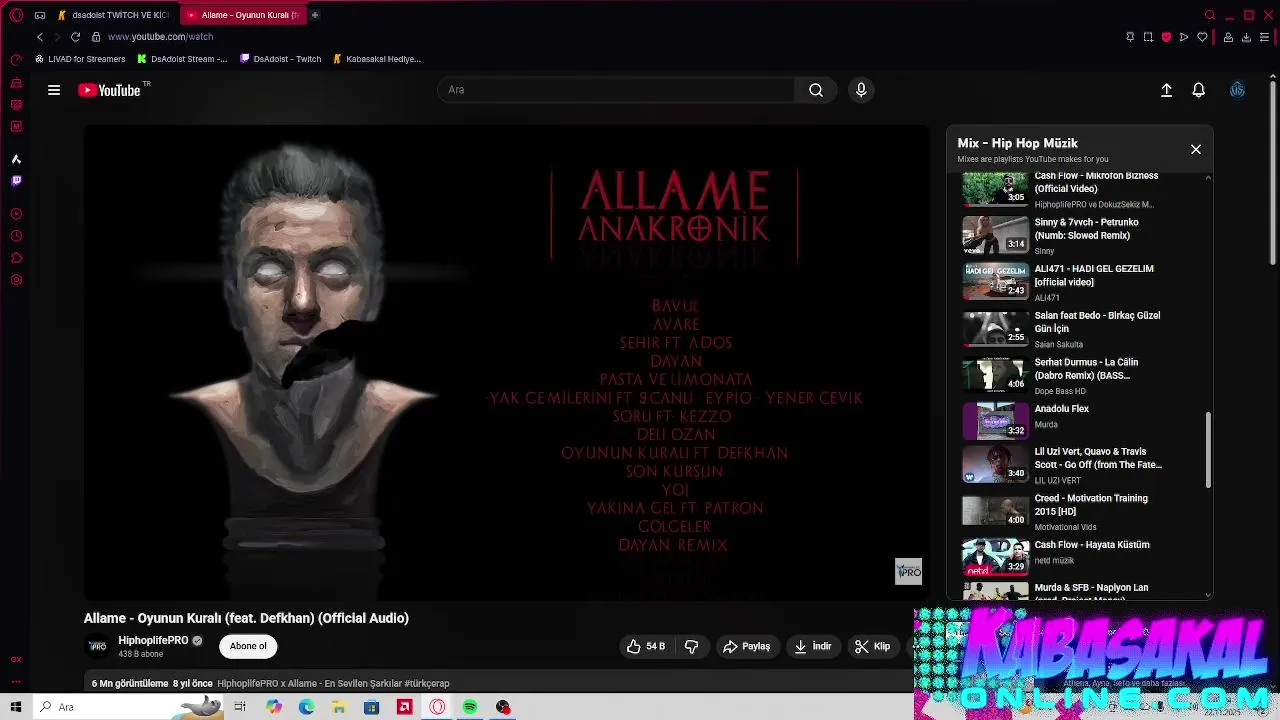This screenshot has height=720, width=1280.
Task: Play Saian feat Bedo - Birkaç Güzel Gün
Action: pos(1061,329)
